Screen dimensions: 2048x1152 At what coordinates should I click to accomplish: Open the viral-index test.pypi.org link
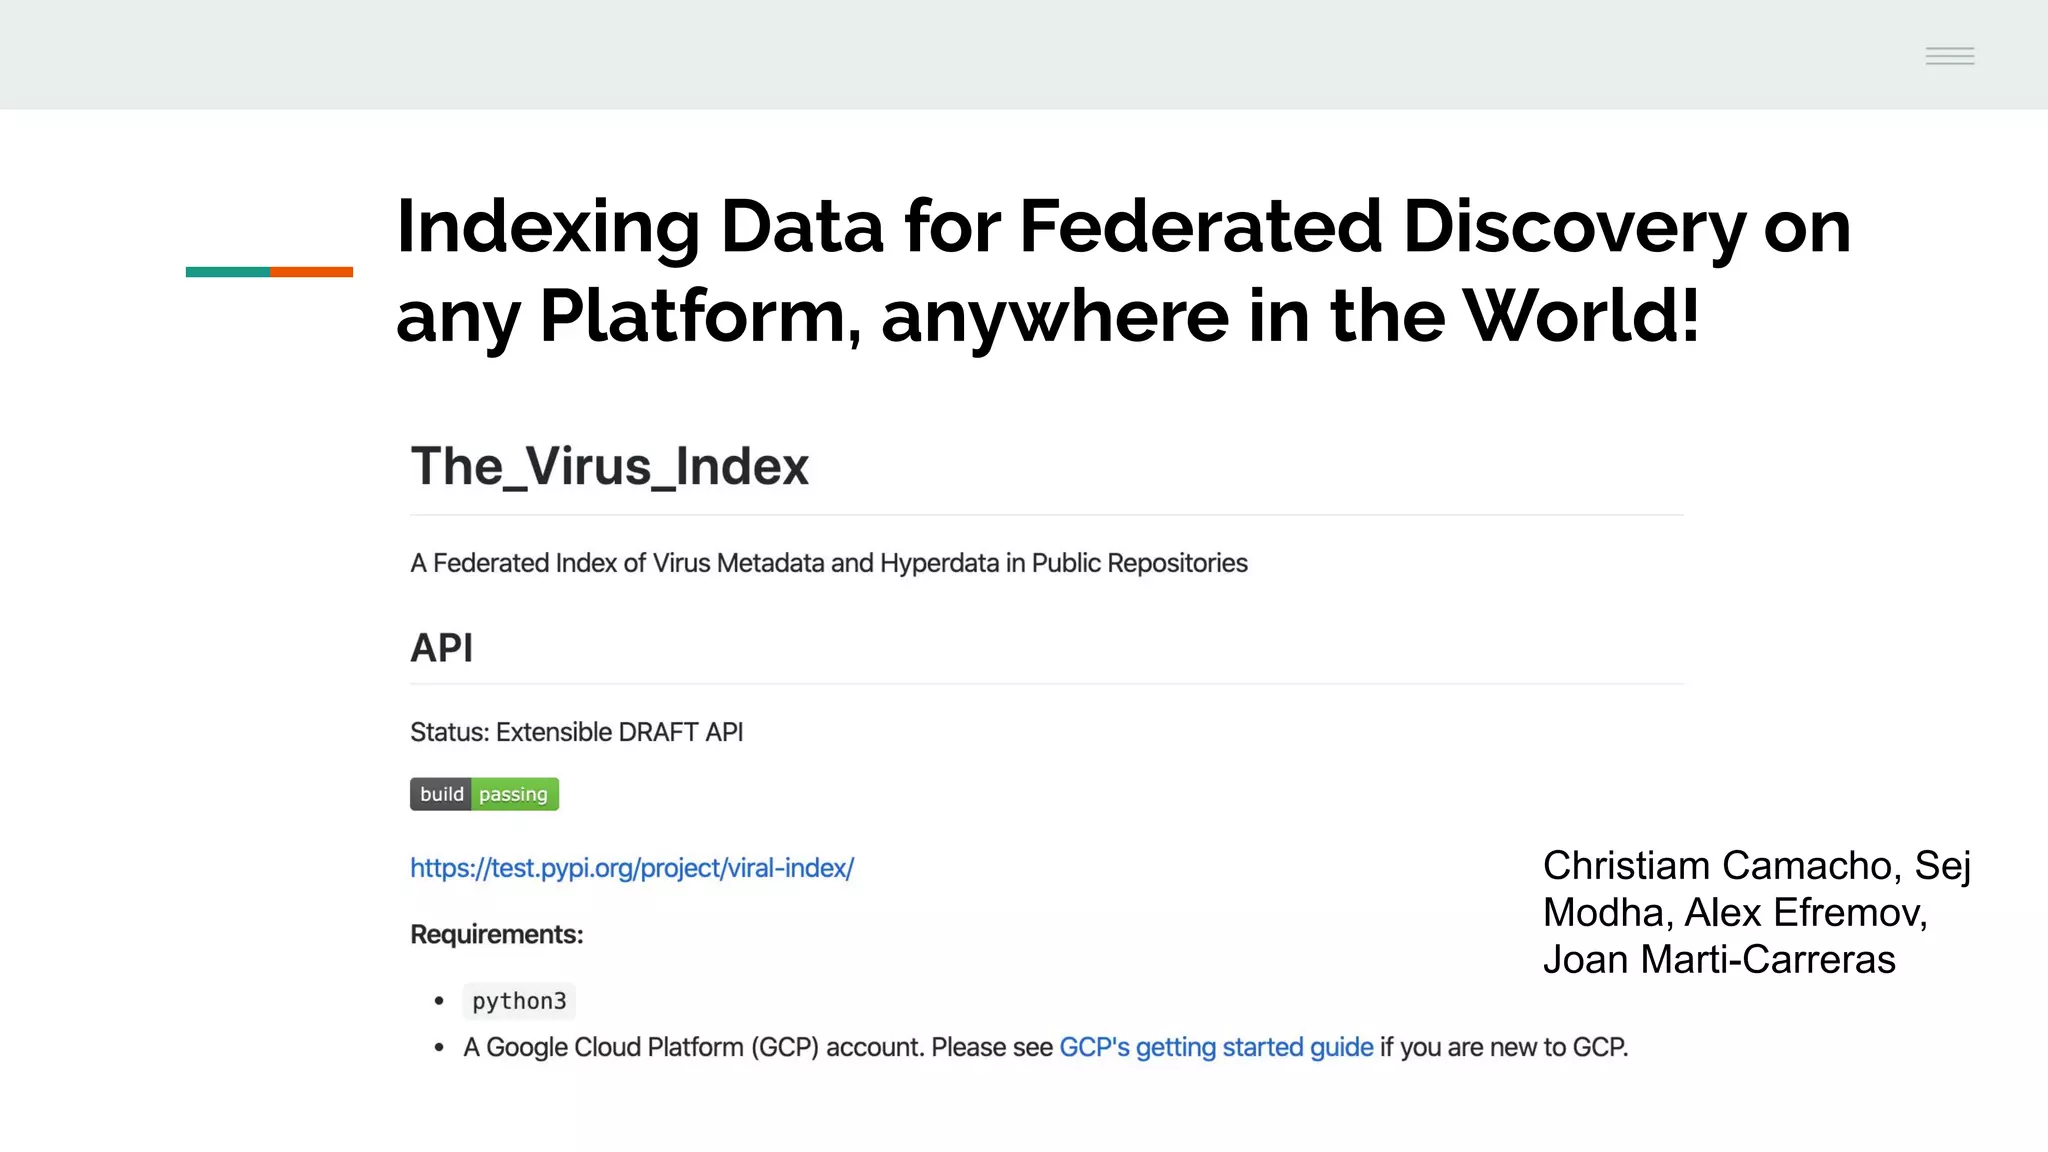point(632,868)
